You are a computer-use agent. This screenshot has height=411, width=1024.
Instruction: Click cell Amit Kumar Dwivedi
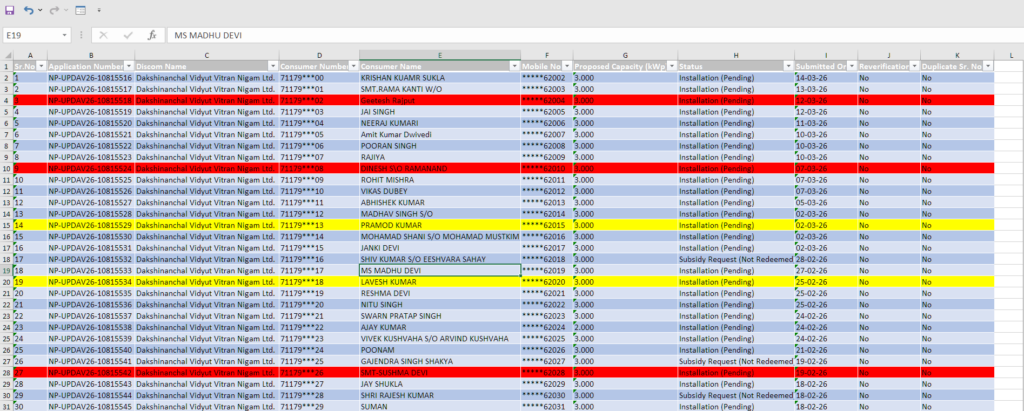click(x=440, y=134)
